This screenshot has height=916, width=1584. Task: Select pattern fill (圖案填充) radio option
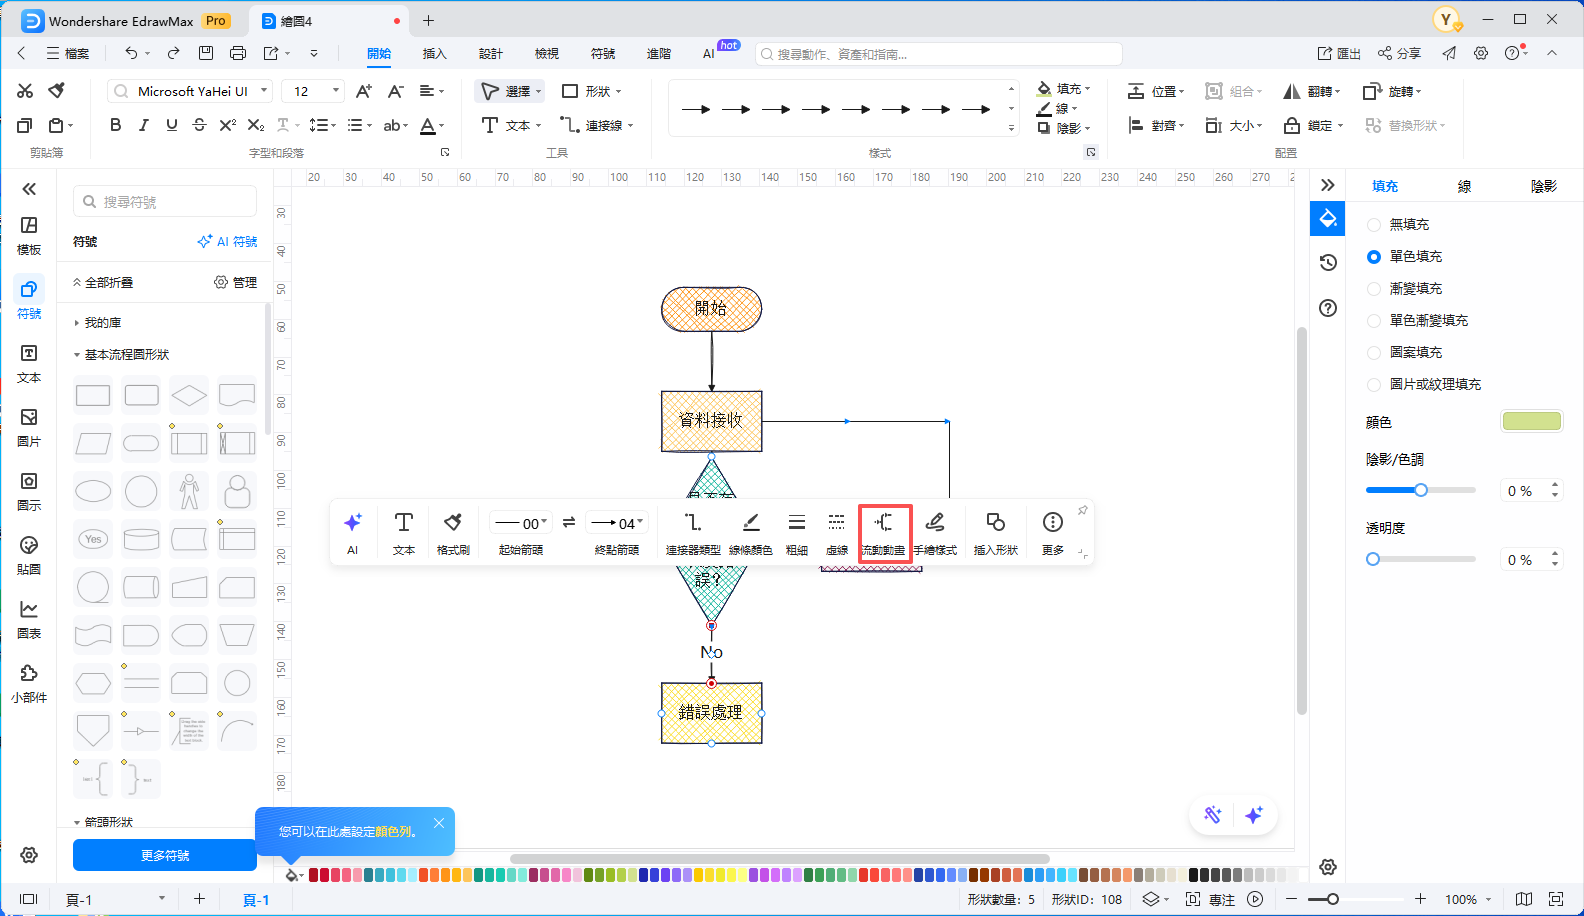click(x=1374, y=353)
